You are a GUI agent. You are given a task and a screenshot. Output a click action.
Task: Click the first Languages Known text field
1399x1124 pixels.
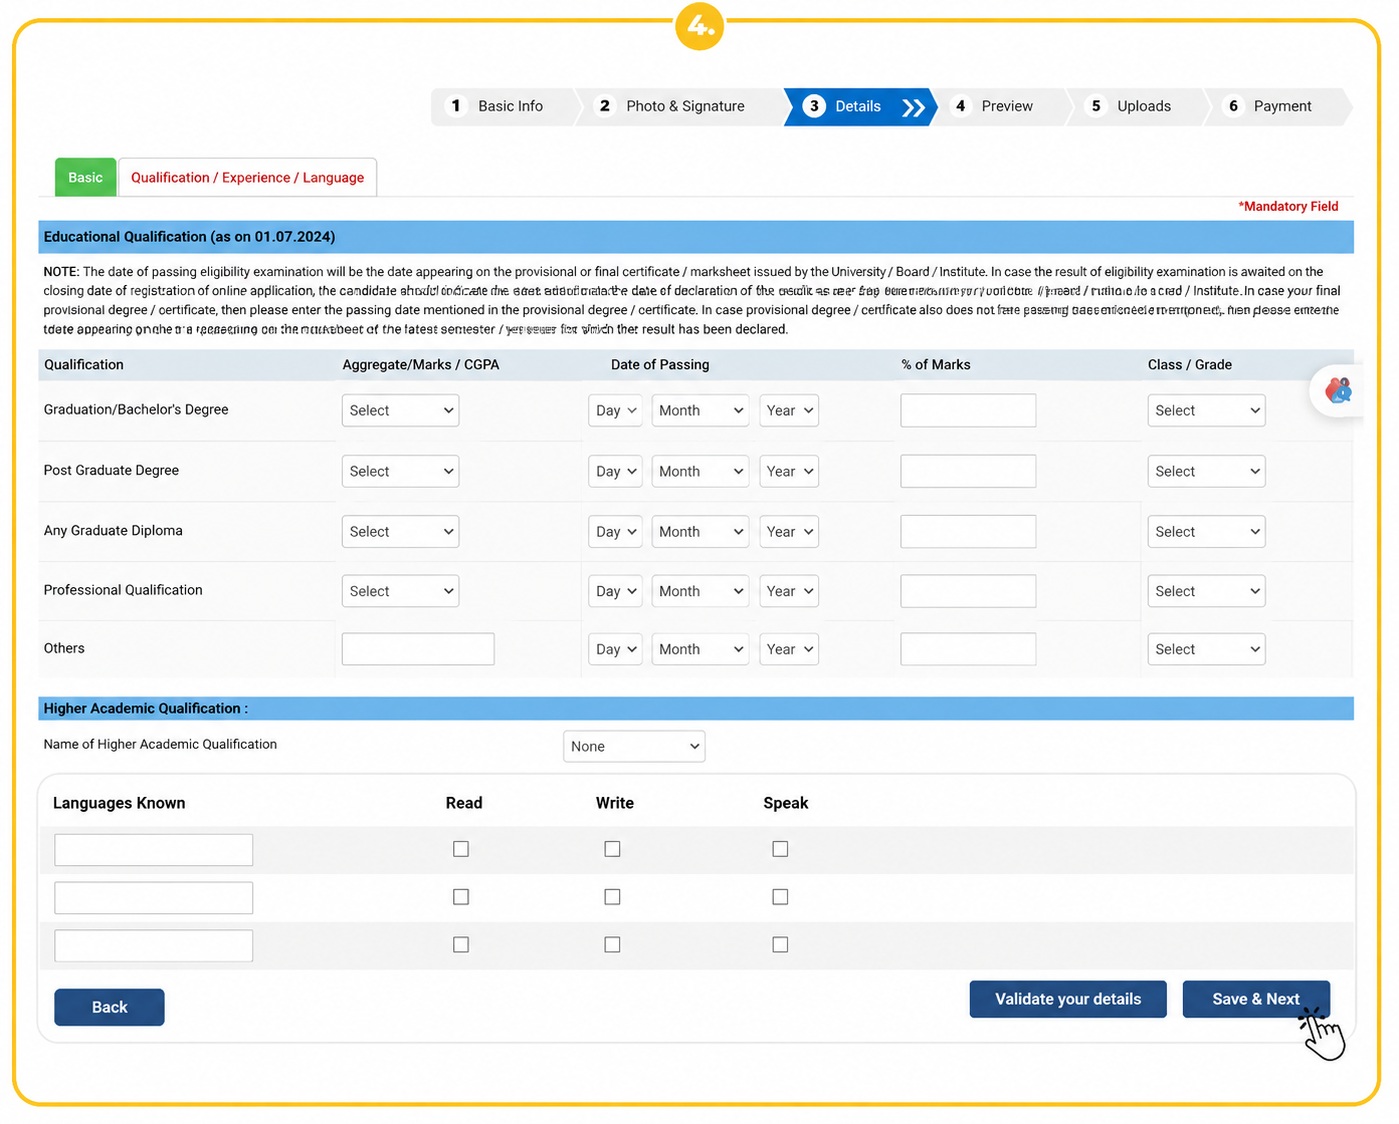[154, 850]
